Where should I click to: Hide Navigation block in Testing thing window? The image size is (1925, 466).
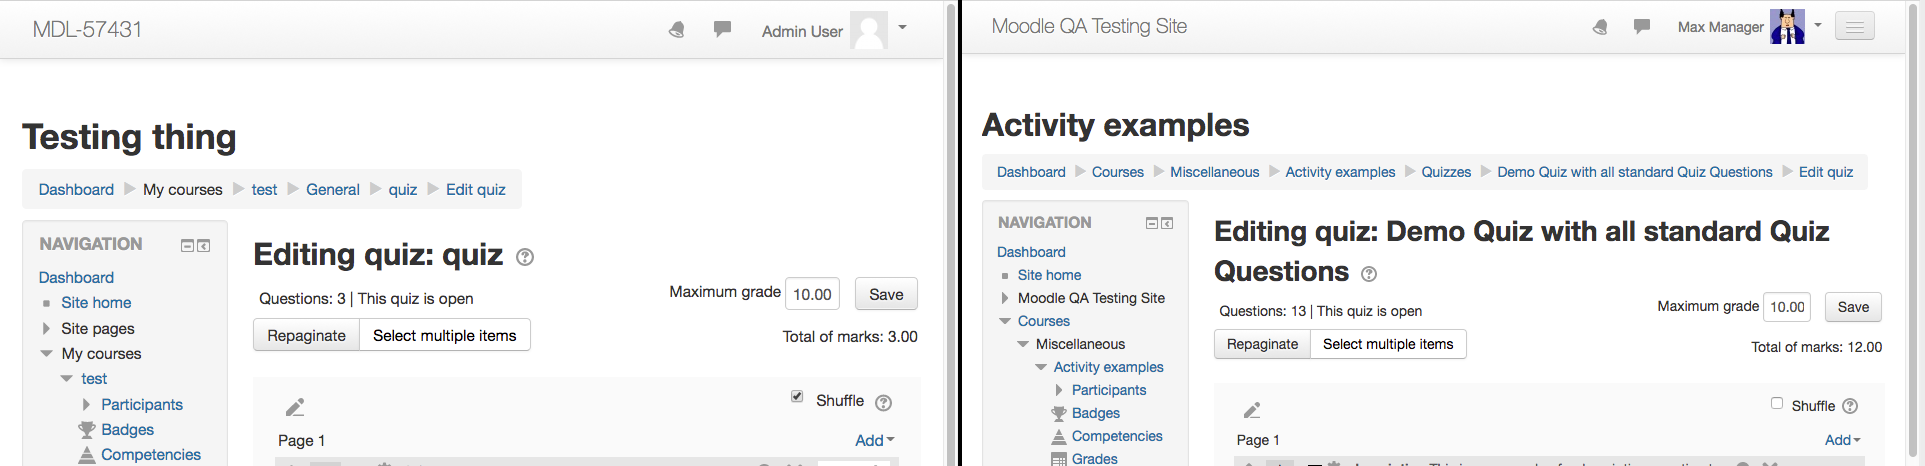[x=187, y=246]
